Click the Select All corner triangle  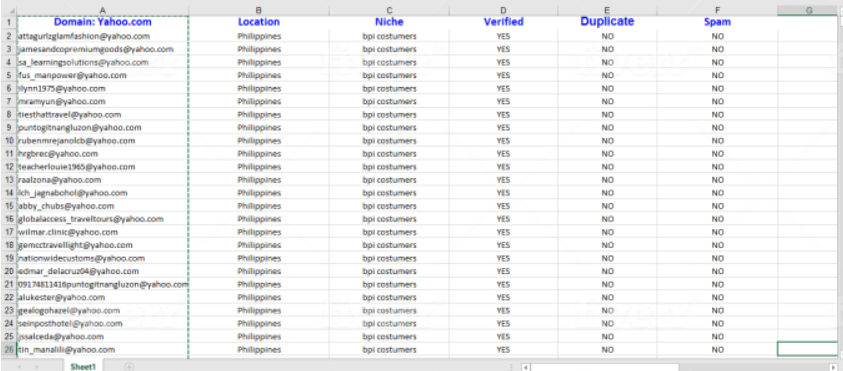[12, 11]
